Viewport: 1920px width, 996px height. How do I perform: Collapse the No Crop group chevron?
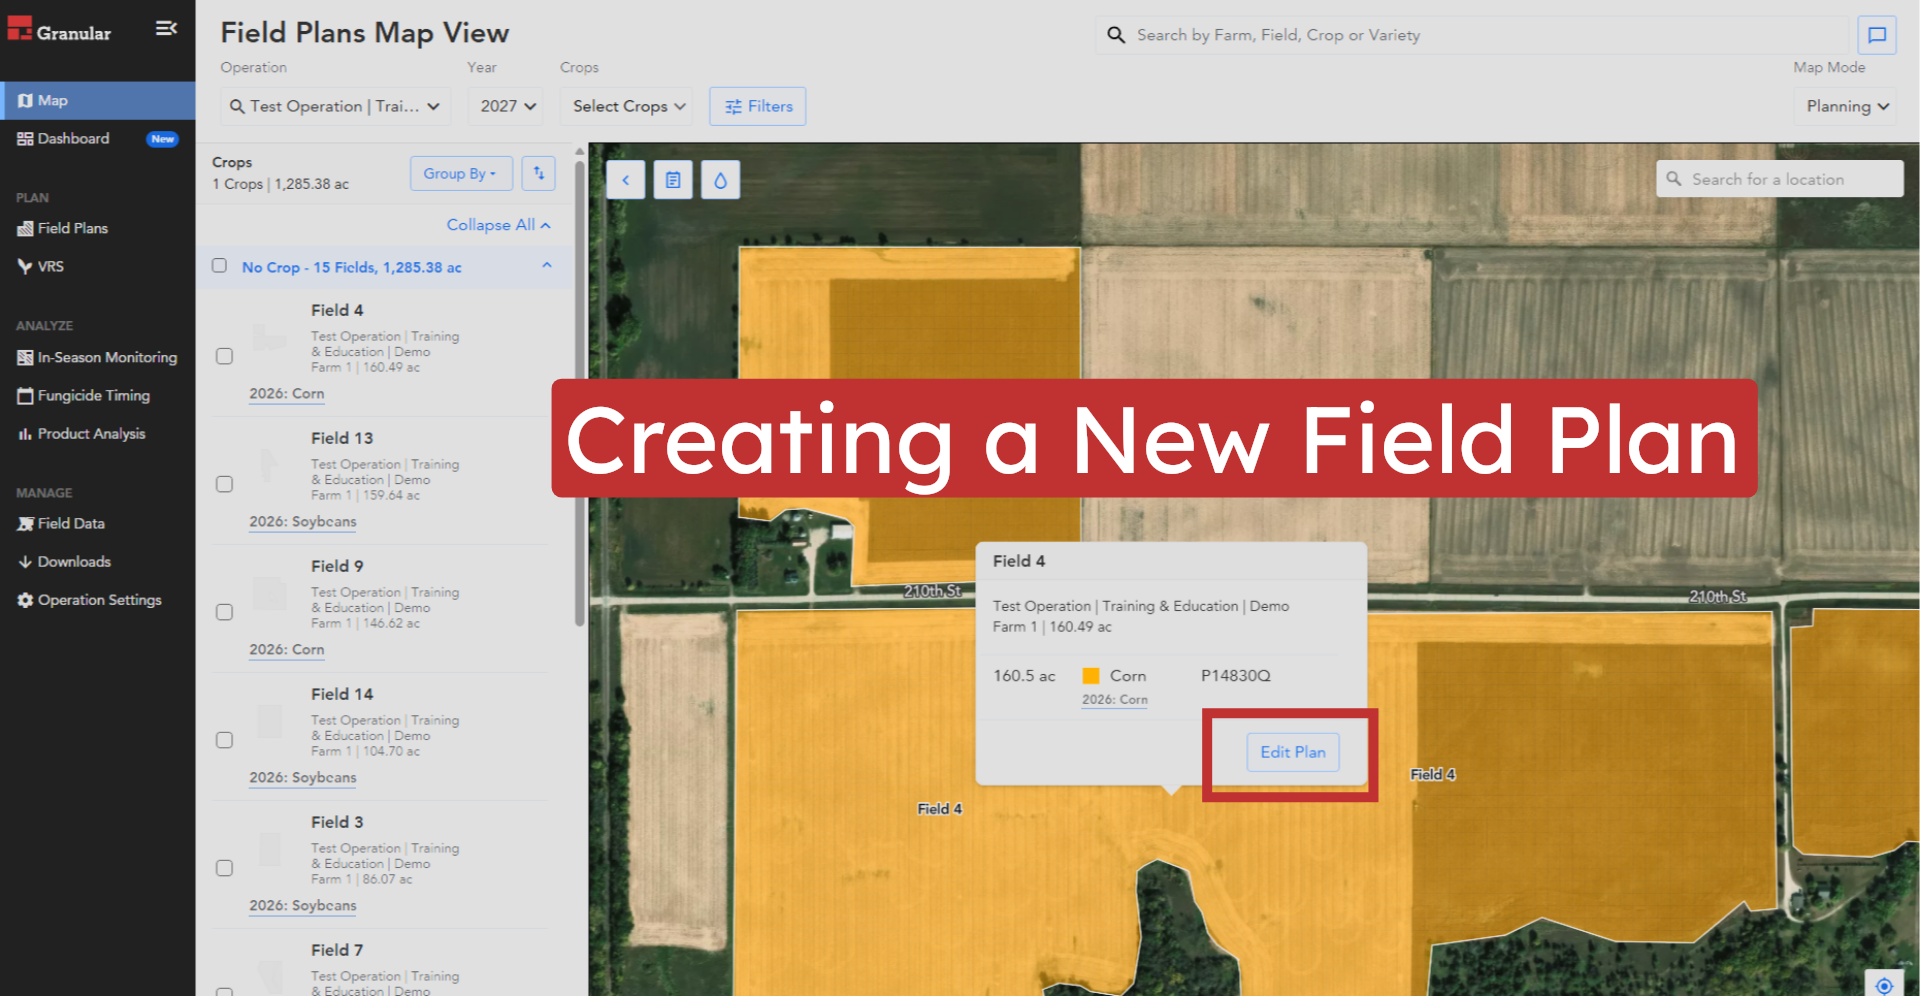[x=547, y=266]
